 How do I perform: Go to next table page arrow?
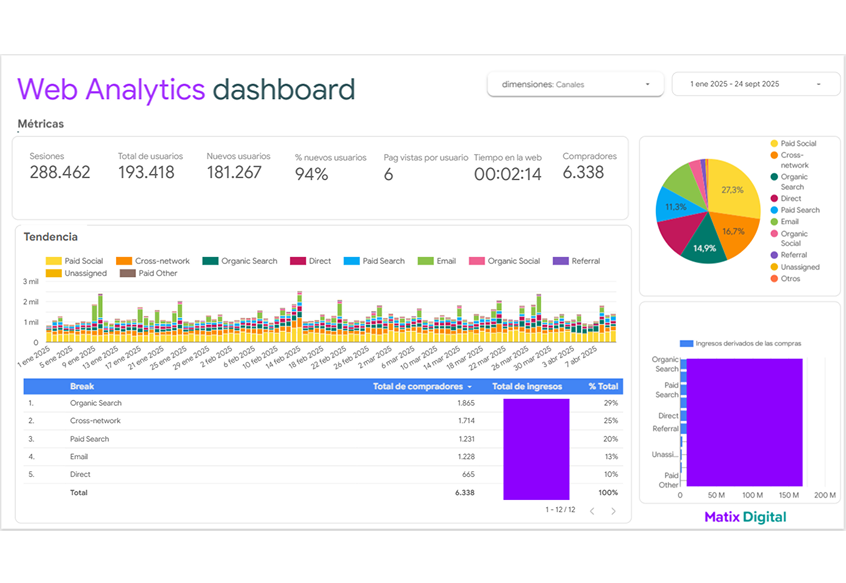[613, 511]
